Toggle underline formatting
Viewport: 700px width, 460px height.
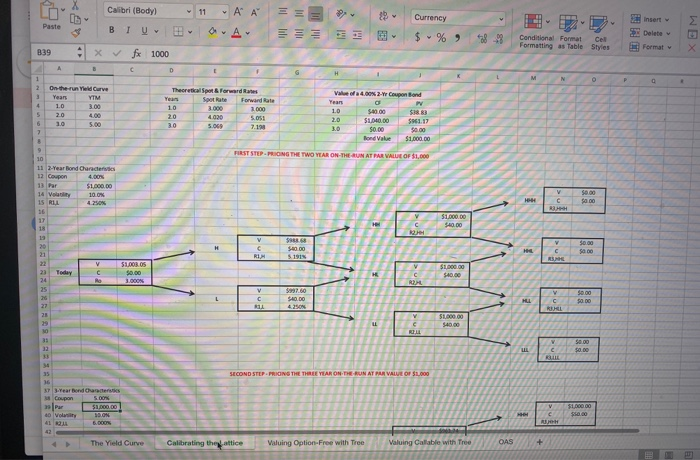144,31
